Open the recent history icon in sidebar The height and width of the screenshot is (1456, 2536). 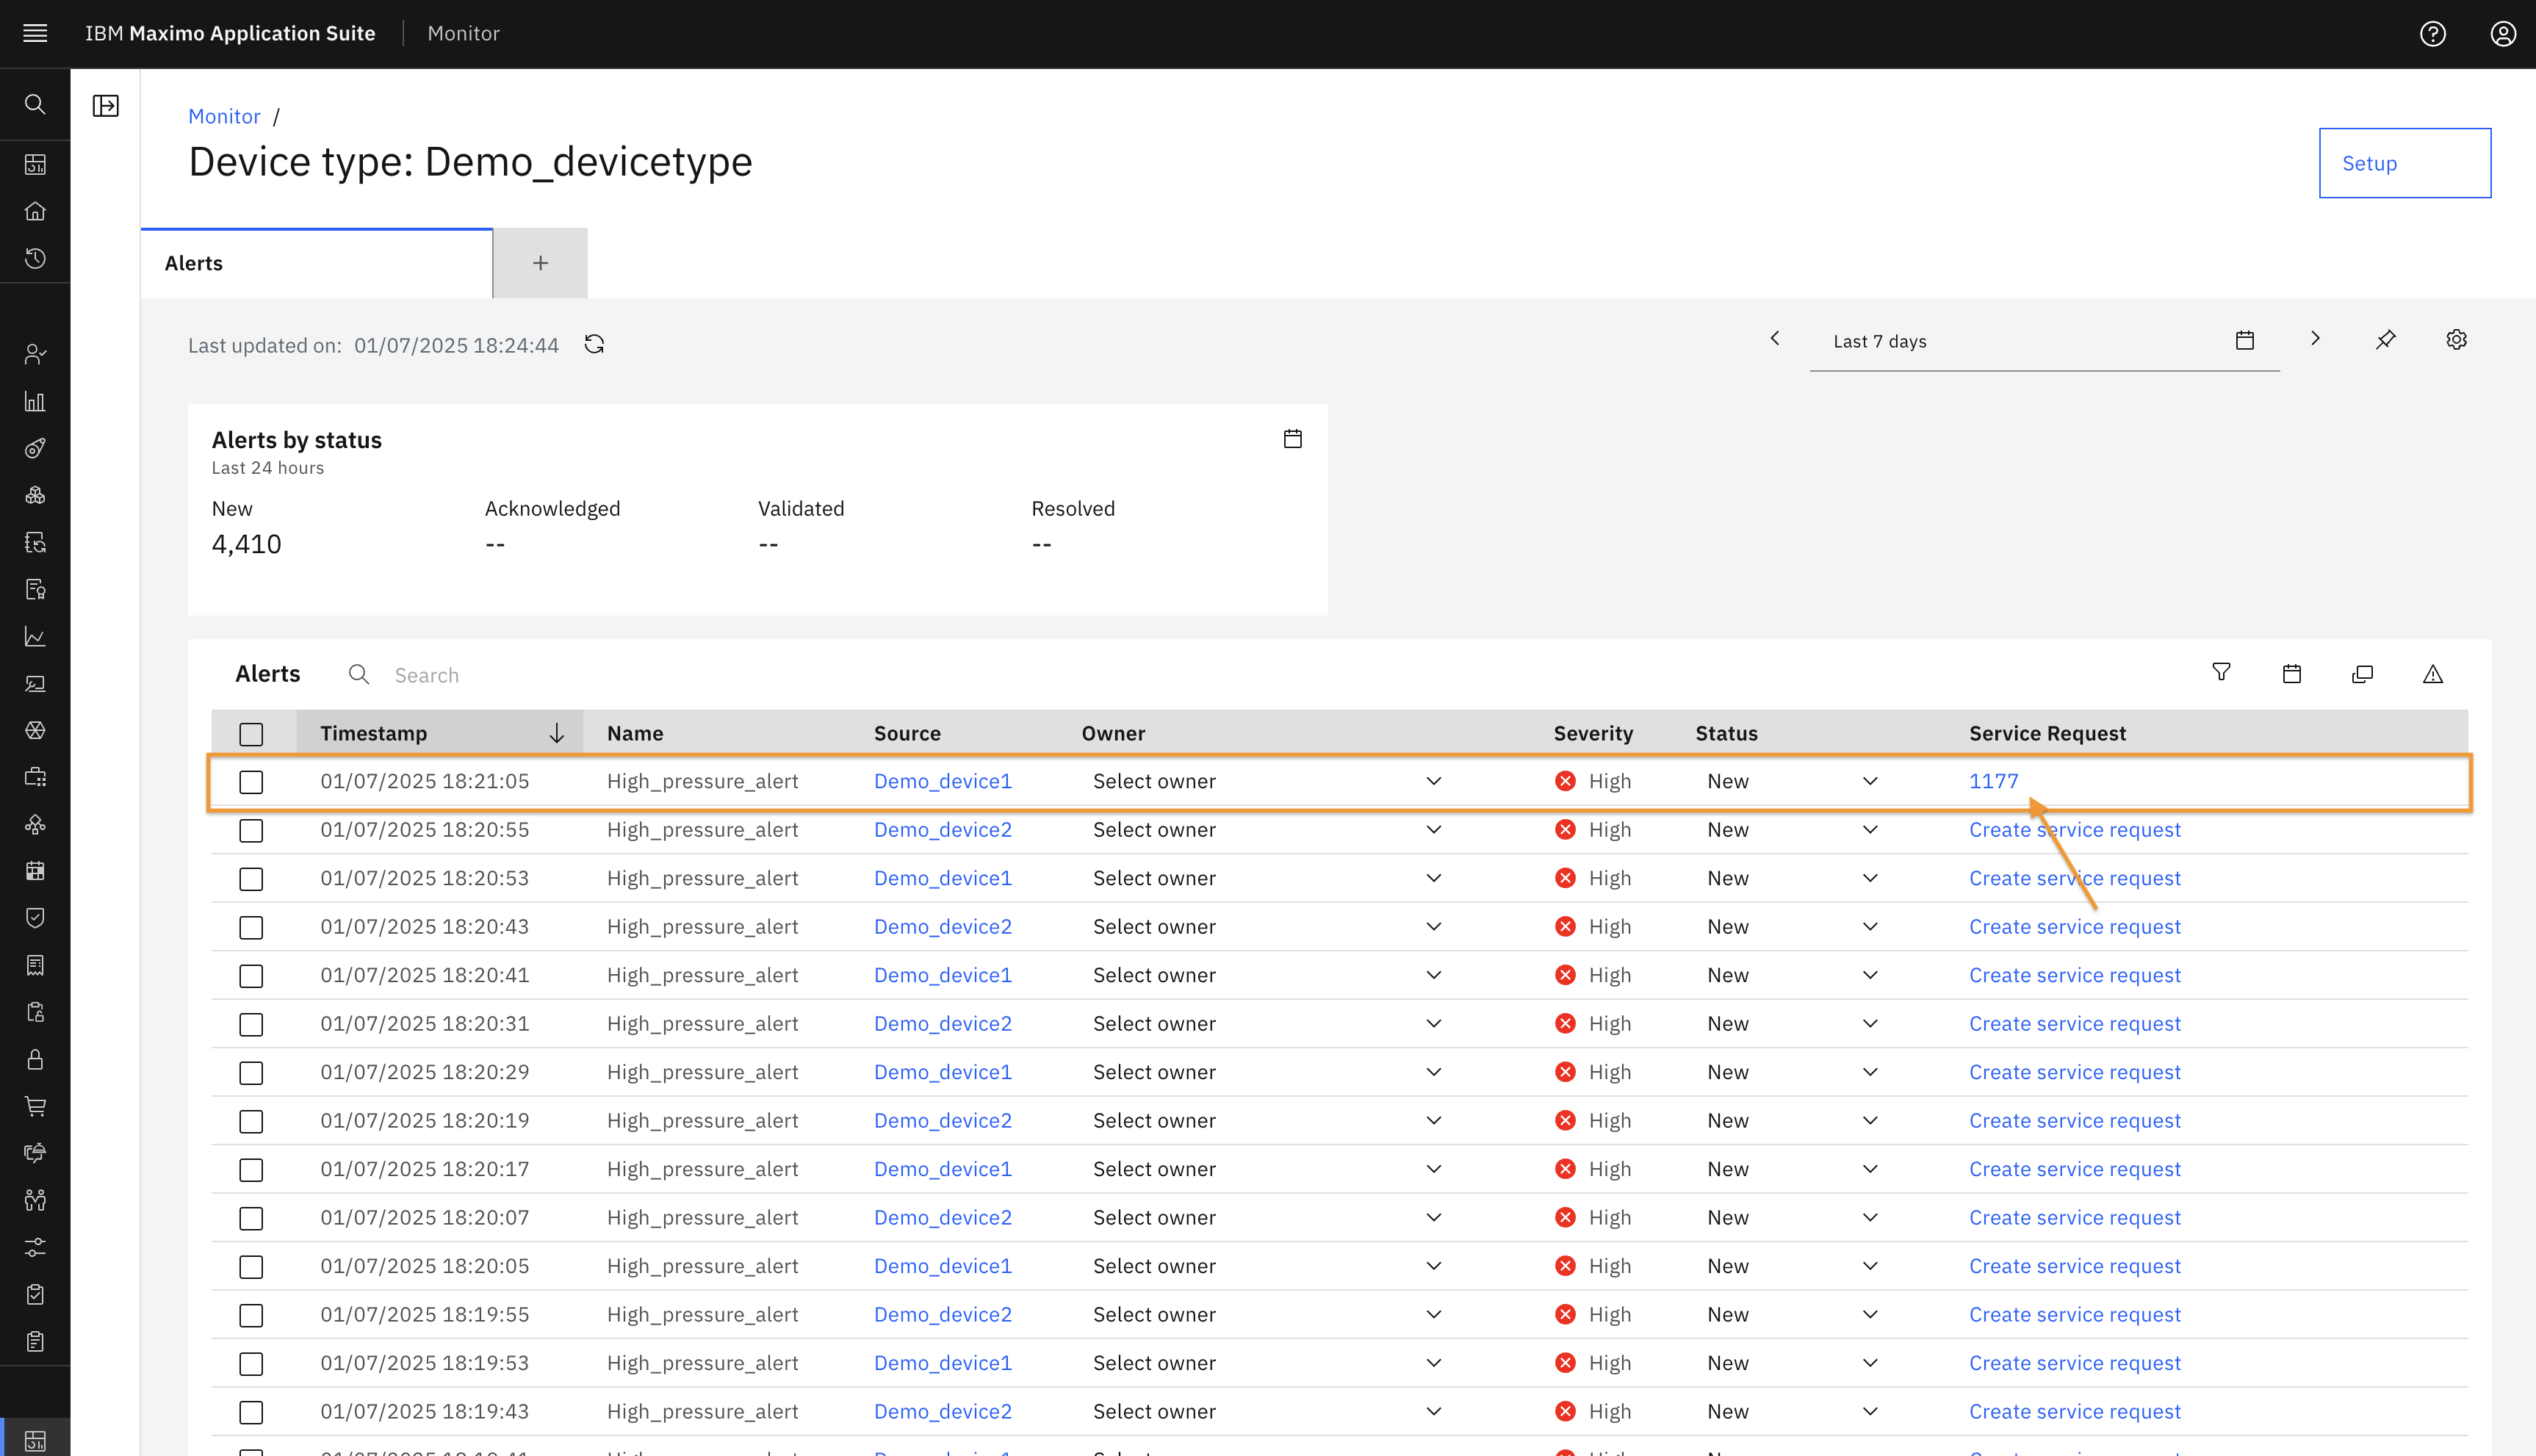pos(35,258)
